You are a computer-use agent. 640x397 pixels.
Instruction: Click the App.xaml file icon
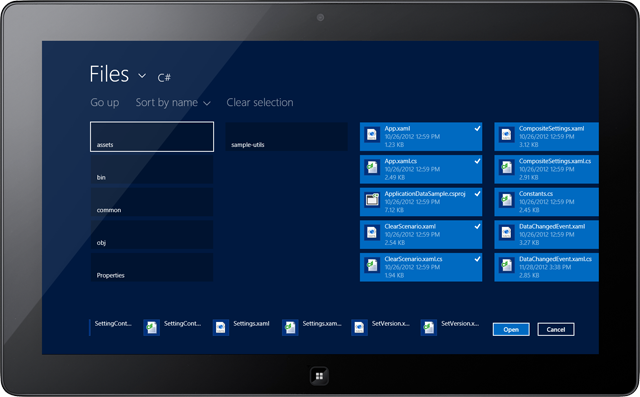click(x=372, y=134)
